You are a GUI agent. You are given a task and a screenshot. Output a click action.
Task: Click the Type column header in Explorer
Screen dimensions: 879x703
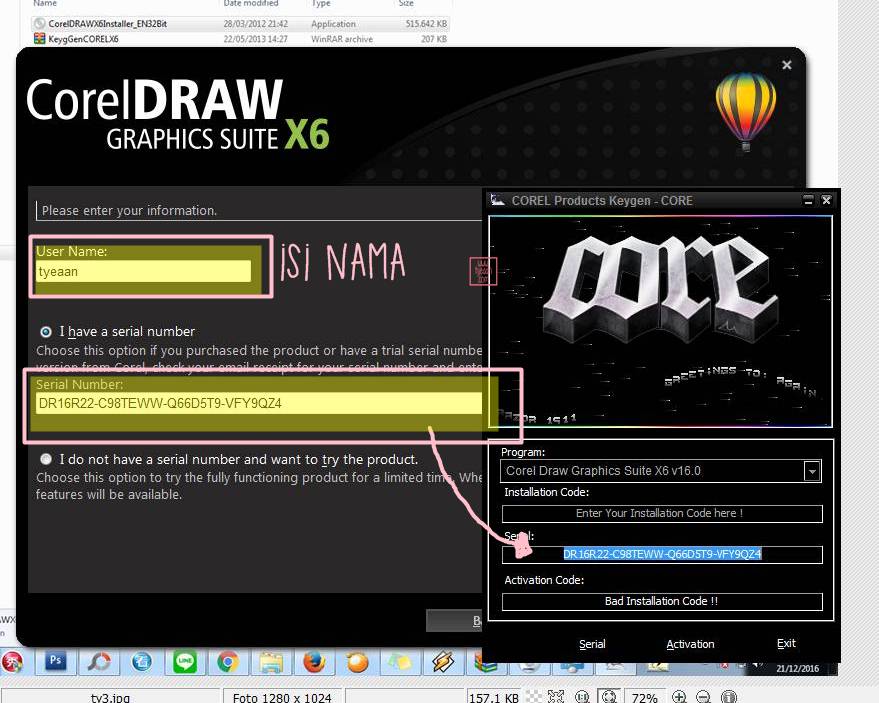pyautogui.click(x=321, y=3)
